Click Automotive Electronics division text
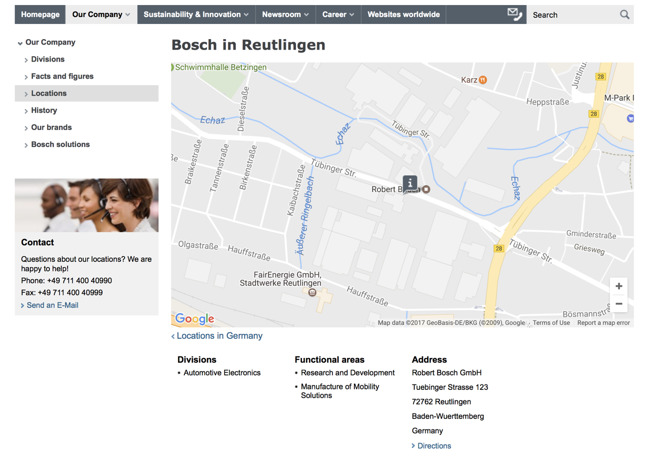 pos(222,373)
